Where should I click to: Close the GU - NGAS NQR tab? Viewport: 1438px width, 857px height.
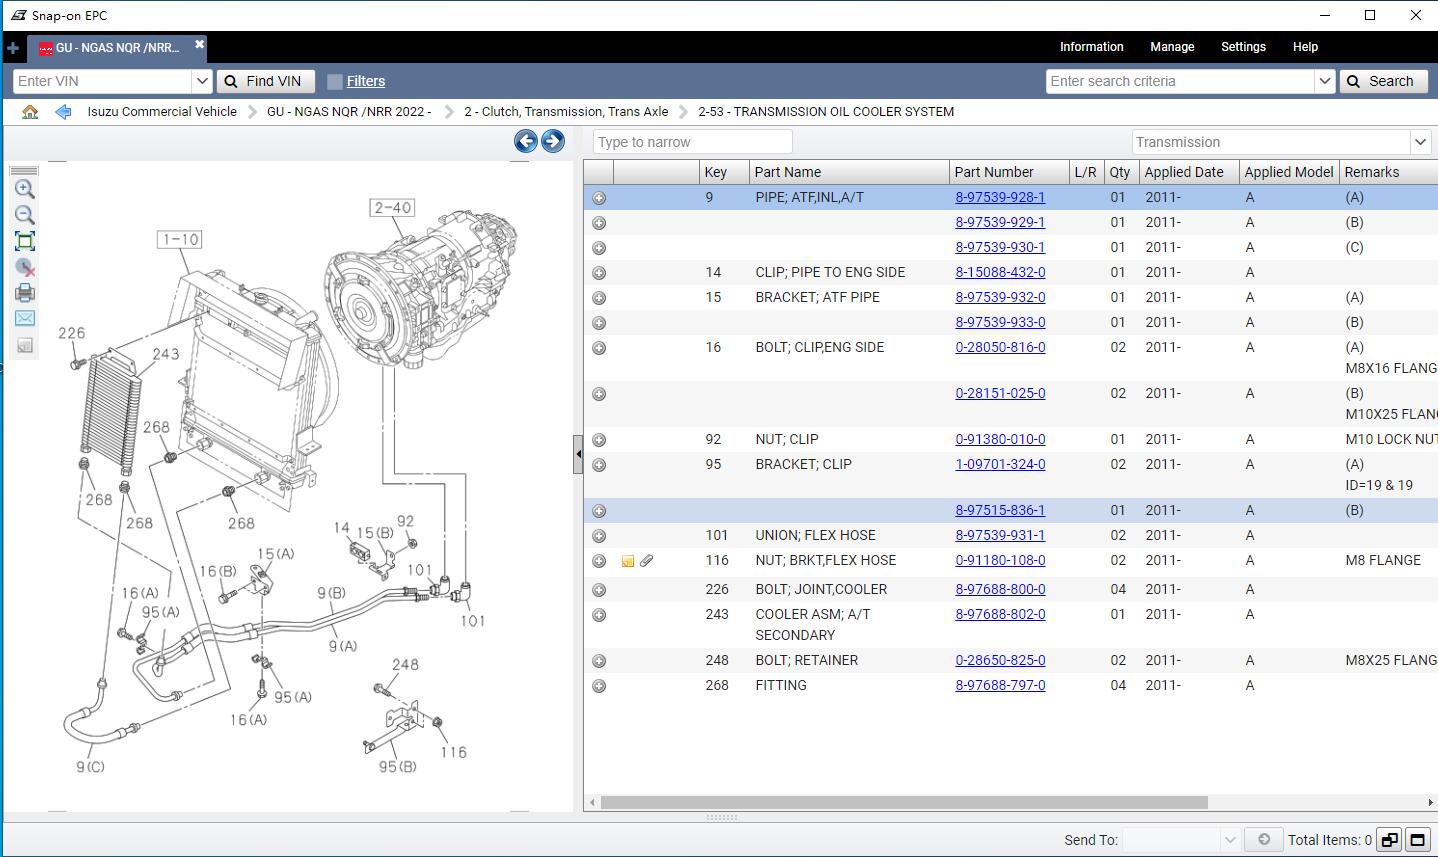199,44
